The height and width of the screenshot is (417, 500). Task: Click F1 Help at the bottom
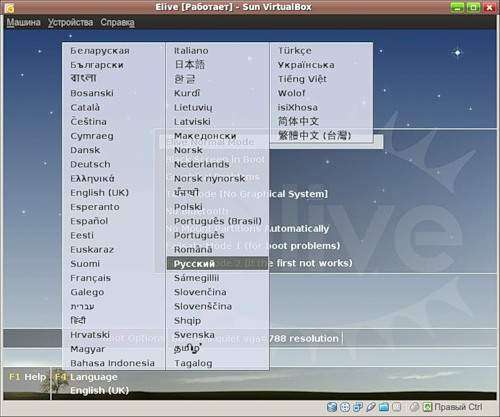(27, 377)
